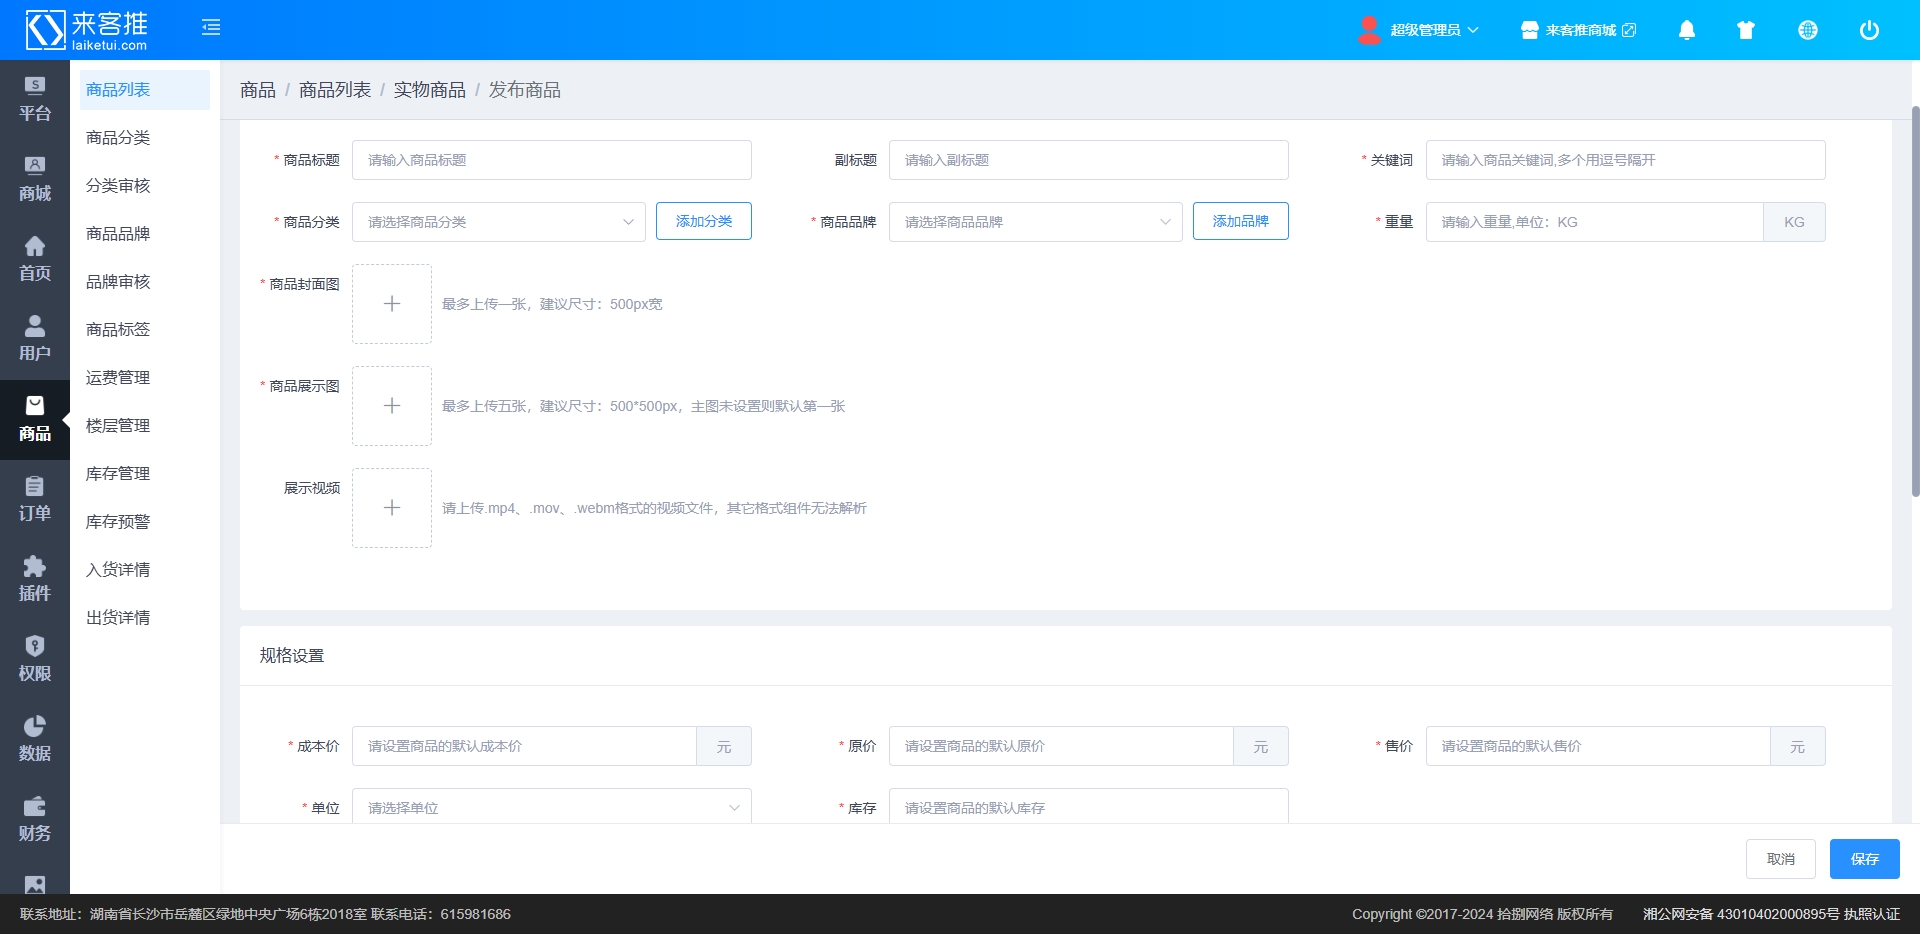Click the blue 保存 save button
Viewport: 1920px width, 934px height.
click(x=1864, y=859)
